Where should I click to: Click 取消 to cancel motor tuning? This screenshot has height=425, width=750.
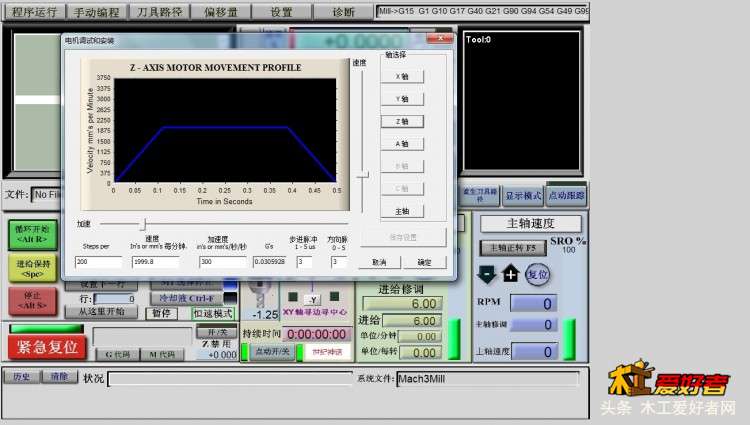(x=379, y=262)
